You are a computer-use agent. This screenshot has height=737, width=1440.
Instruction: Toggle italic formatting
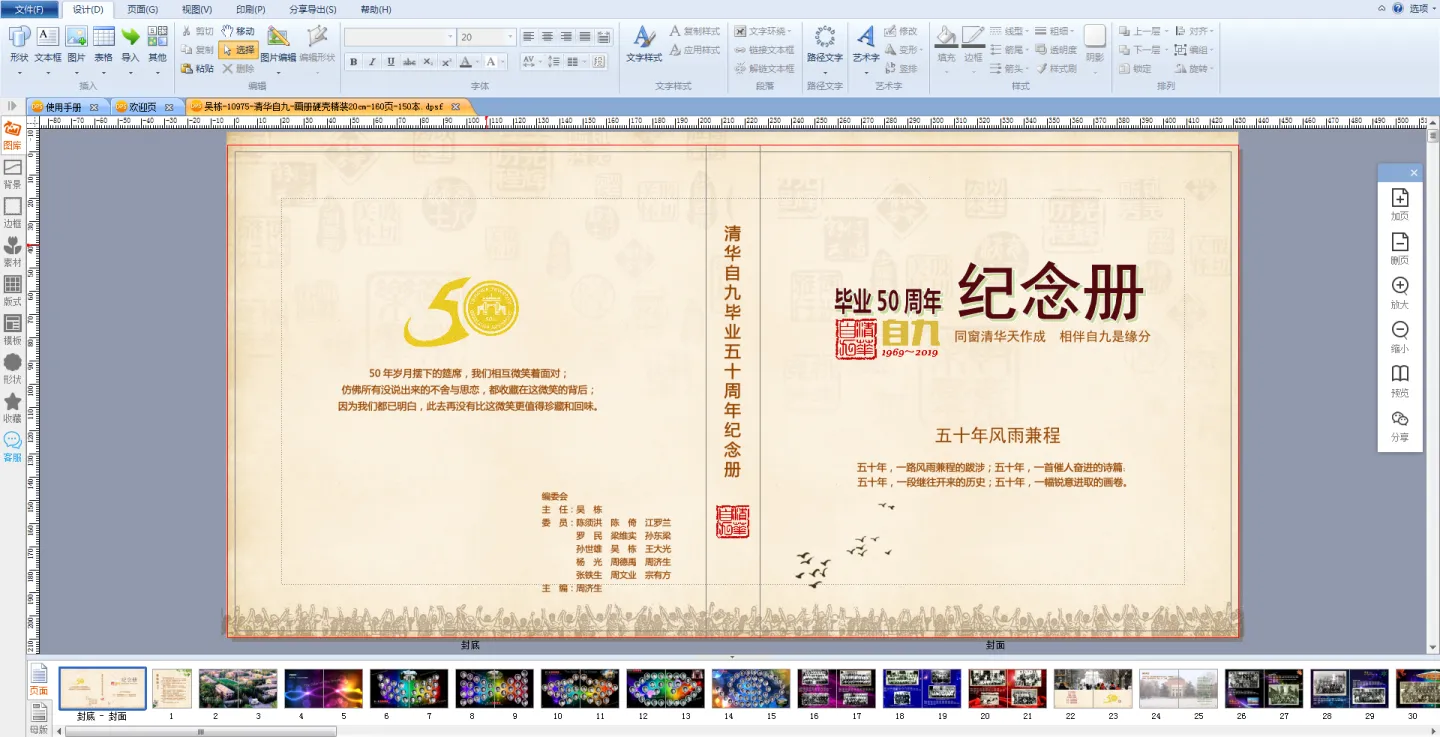[372, 62]
